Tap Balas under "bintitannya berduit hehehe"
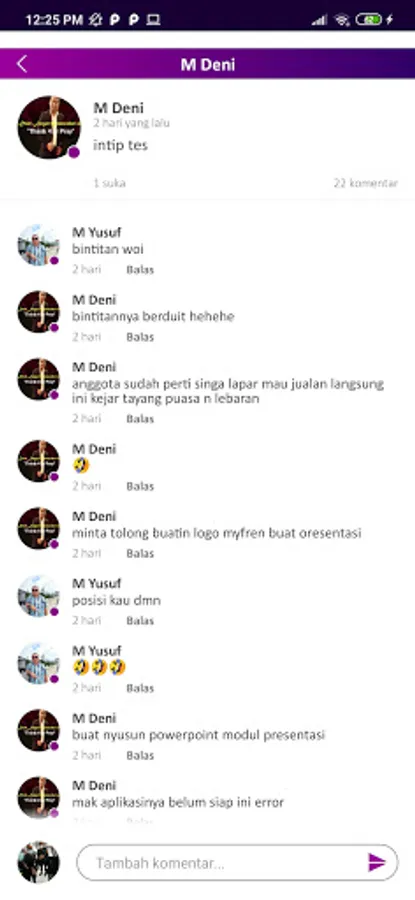 pos(140,337)
